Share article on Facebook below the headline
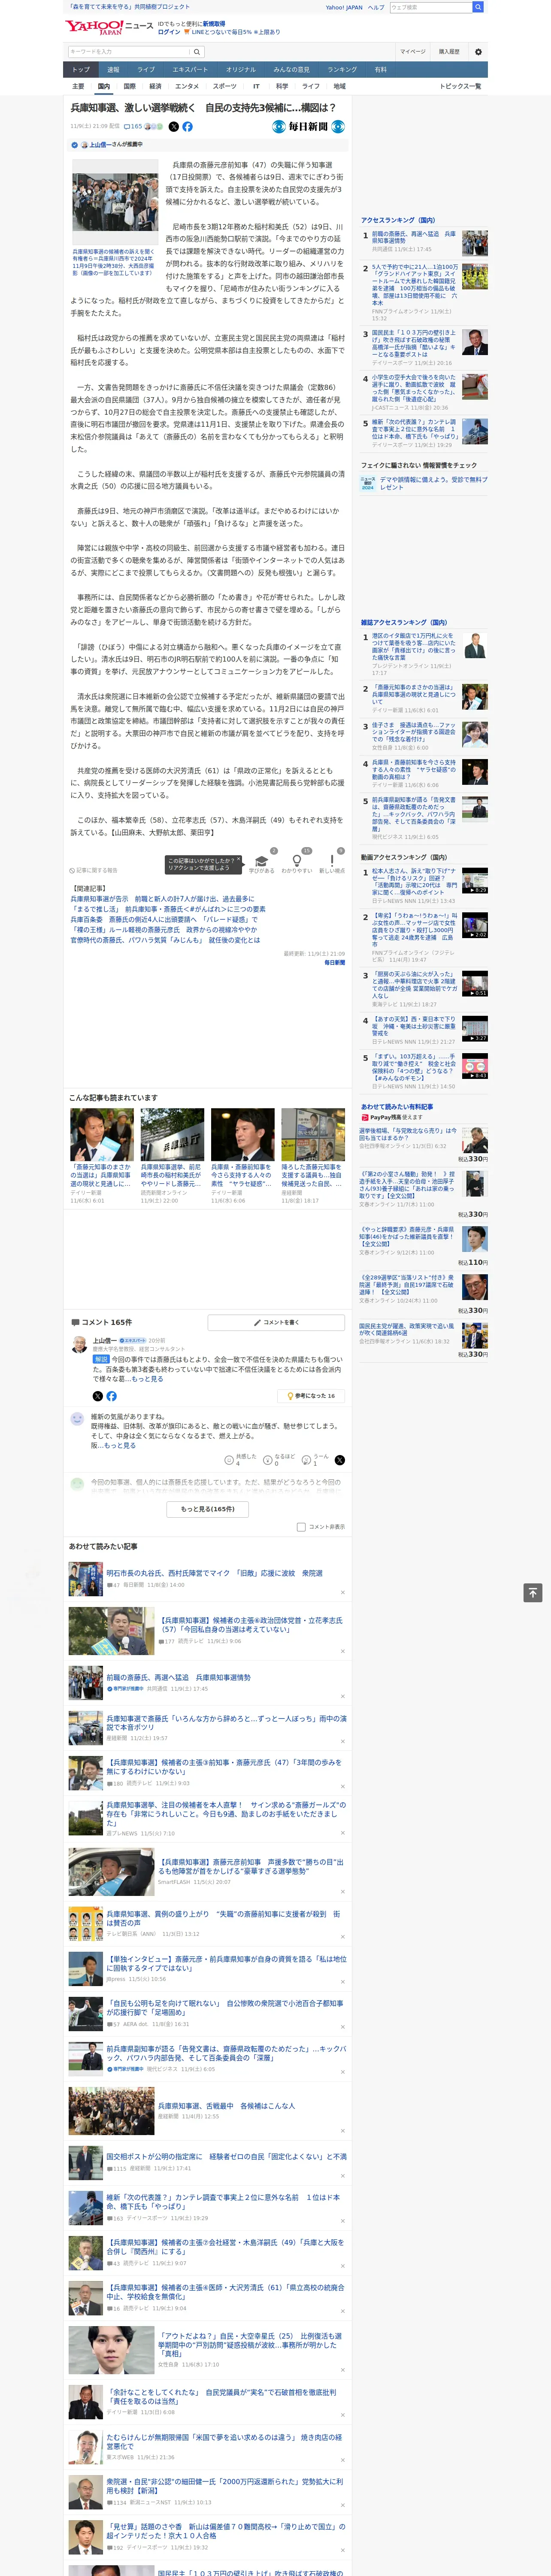551x2576 pixels. (187, 127)
